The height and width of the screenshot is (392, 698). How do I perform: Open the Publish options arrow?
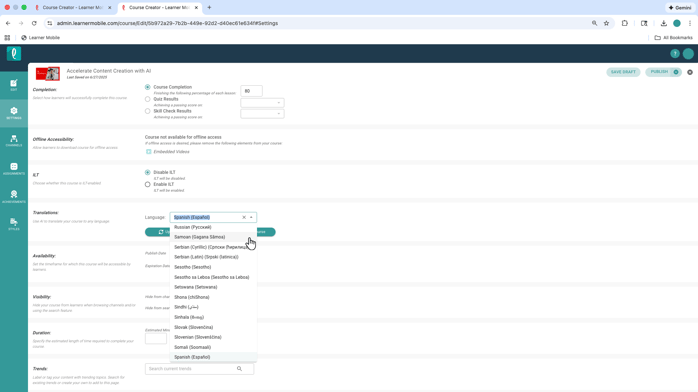click(x=676, y=72)
